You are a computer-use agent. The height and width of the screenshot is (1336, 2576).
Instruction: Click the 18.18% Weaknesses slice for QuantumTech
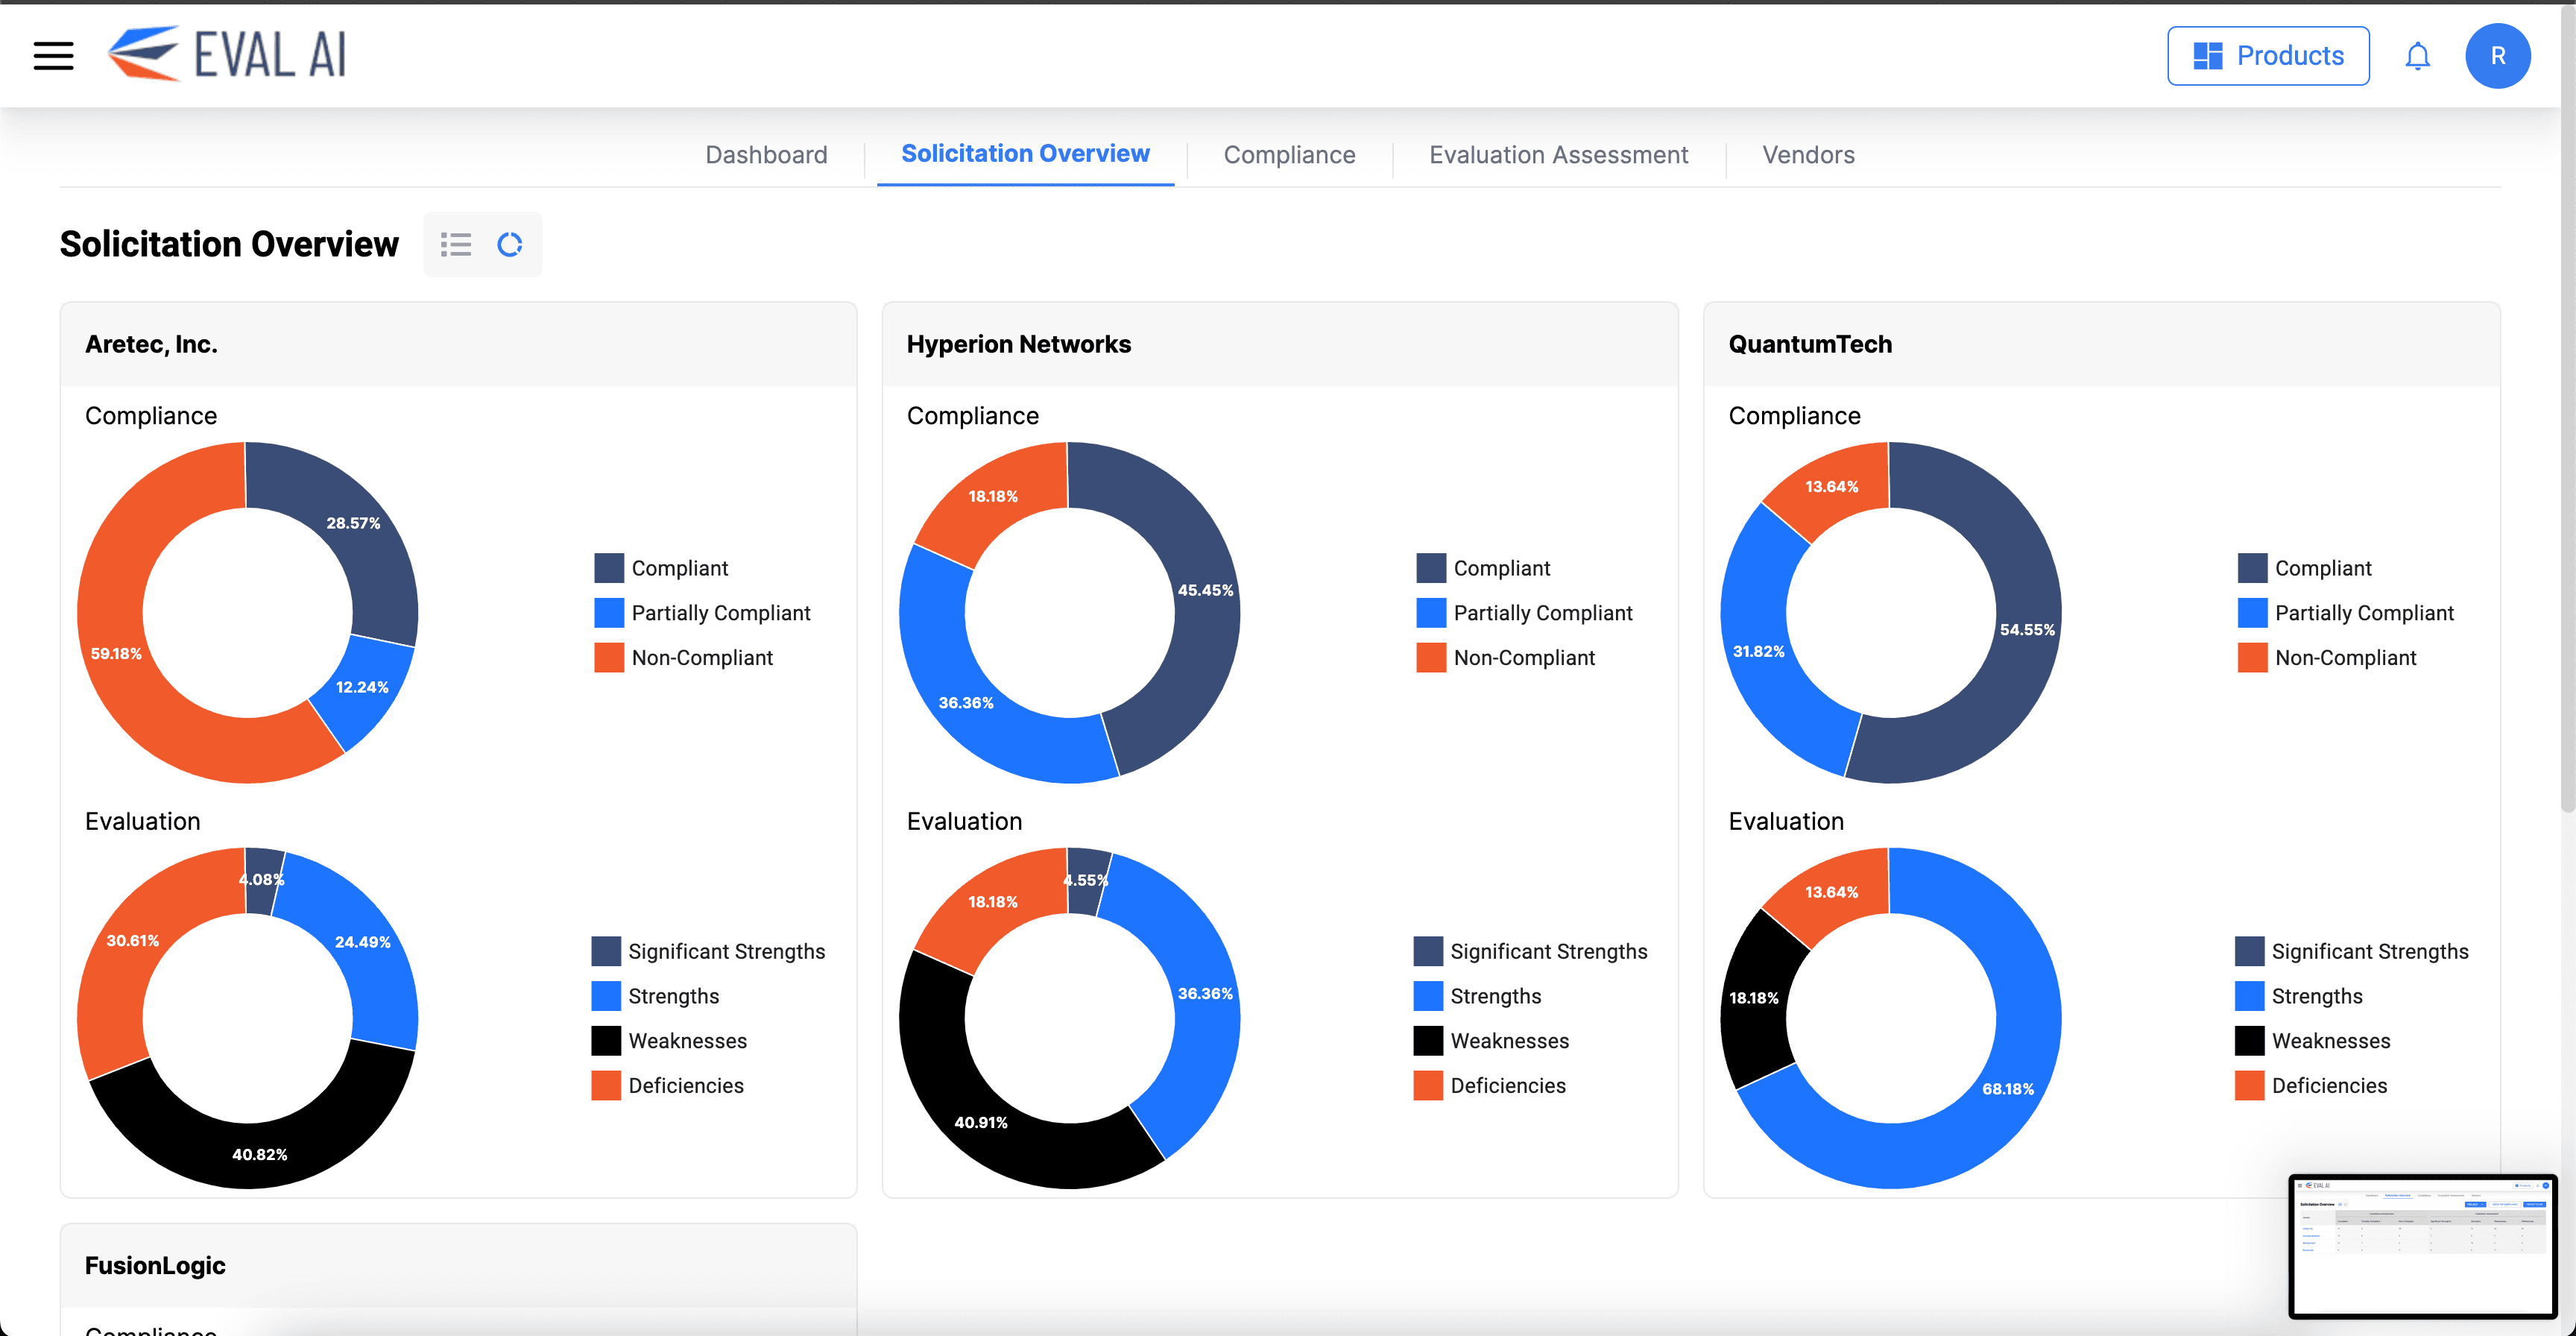pyautogui.click(x=1755, y=998)
